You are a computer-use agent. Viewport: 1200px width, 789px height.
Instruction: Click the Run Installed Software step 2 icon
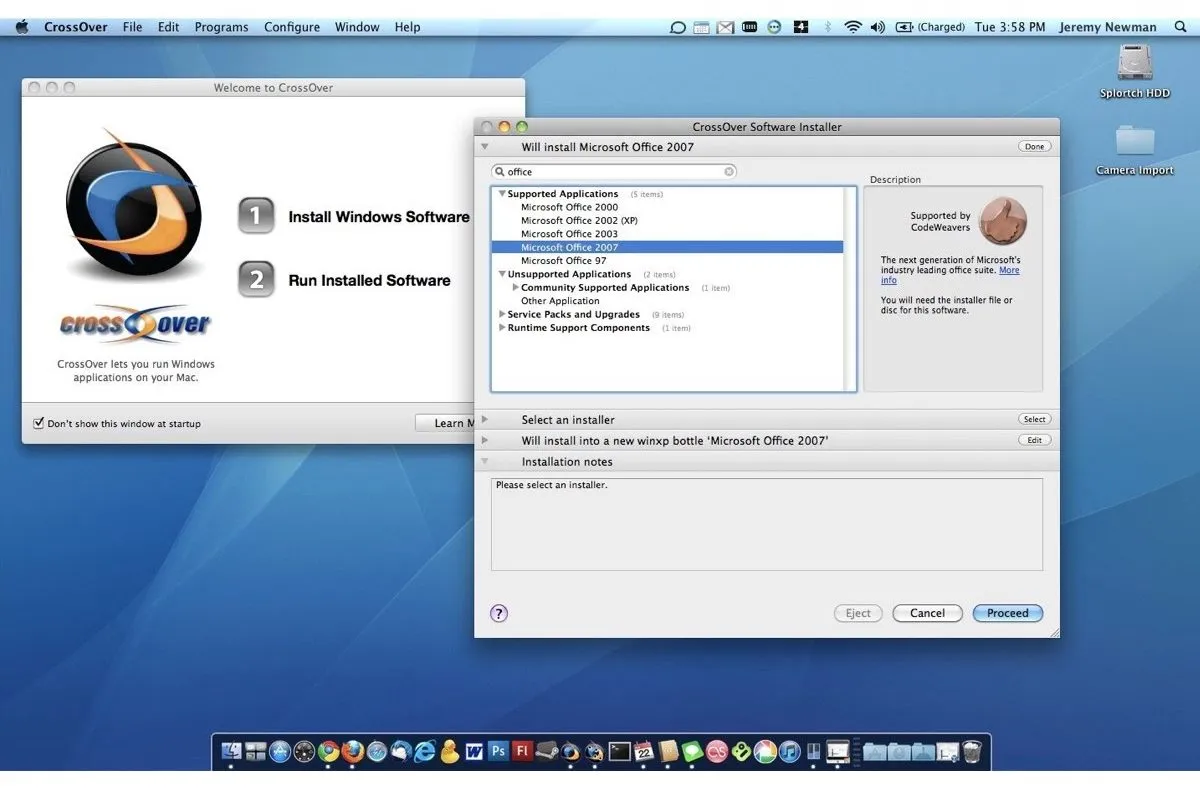[256, 280]
